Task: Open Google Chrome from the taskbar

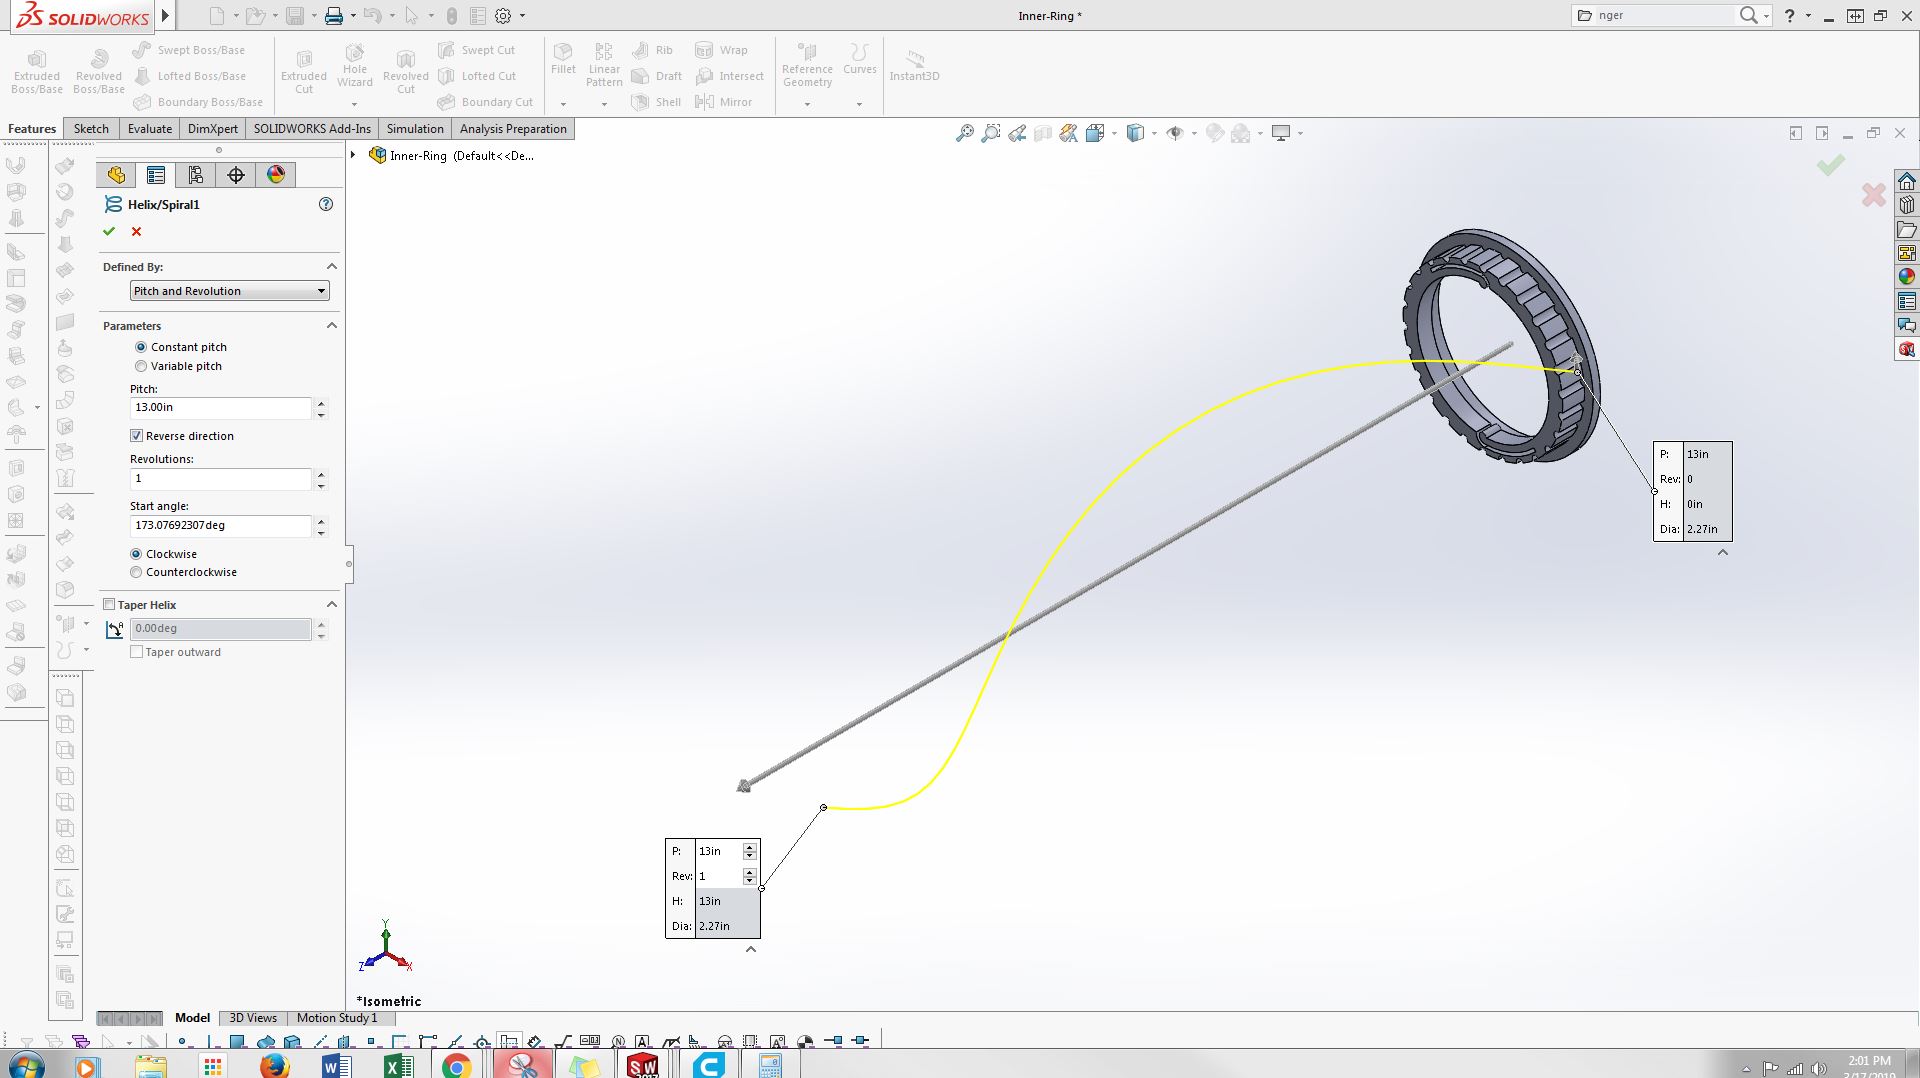Action: (457, 1066)
